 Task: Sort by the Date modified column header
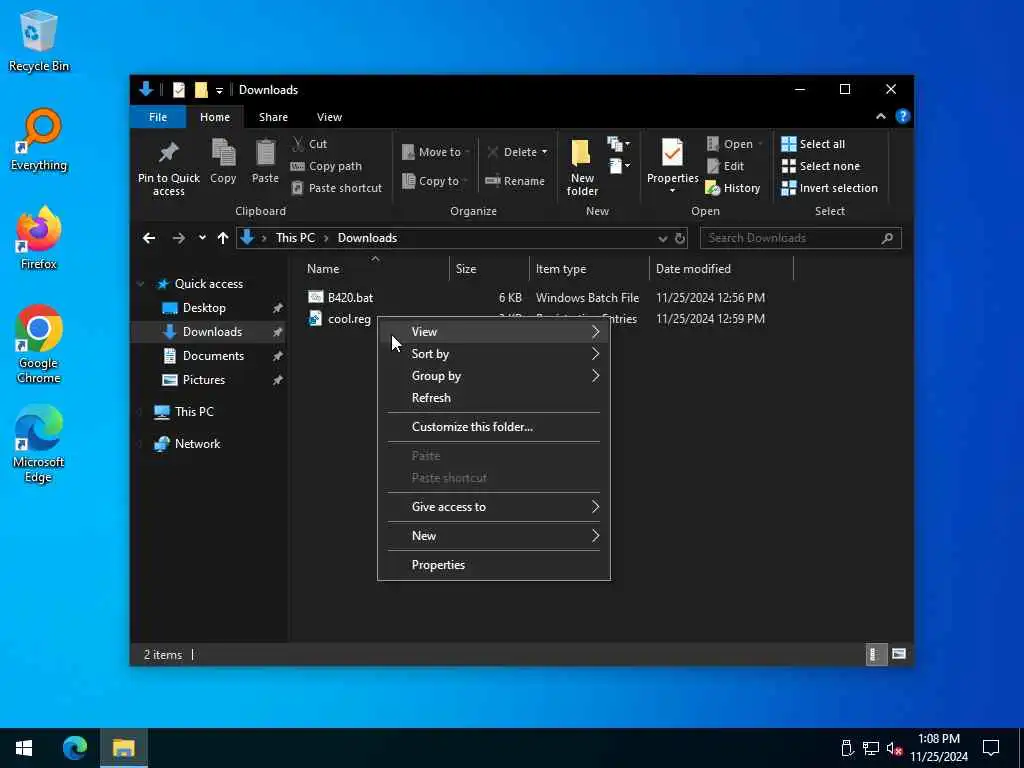[x=693, y=268]
